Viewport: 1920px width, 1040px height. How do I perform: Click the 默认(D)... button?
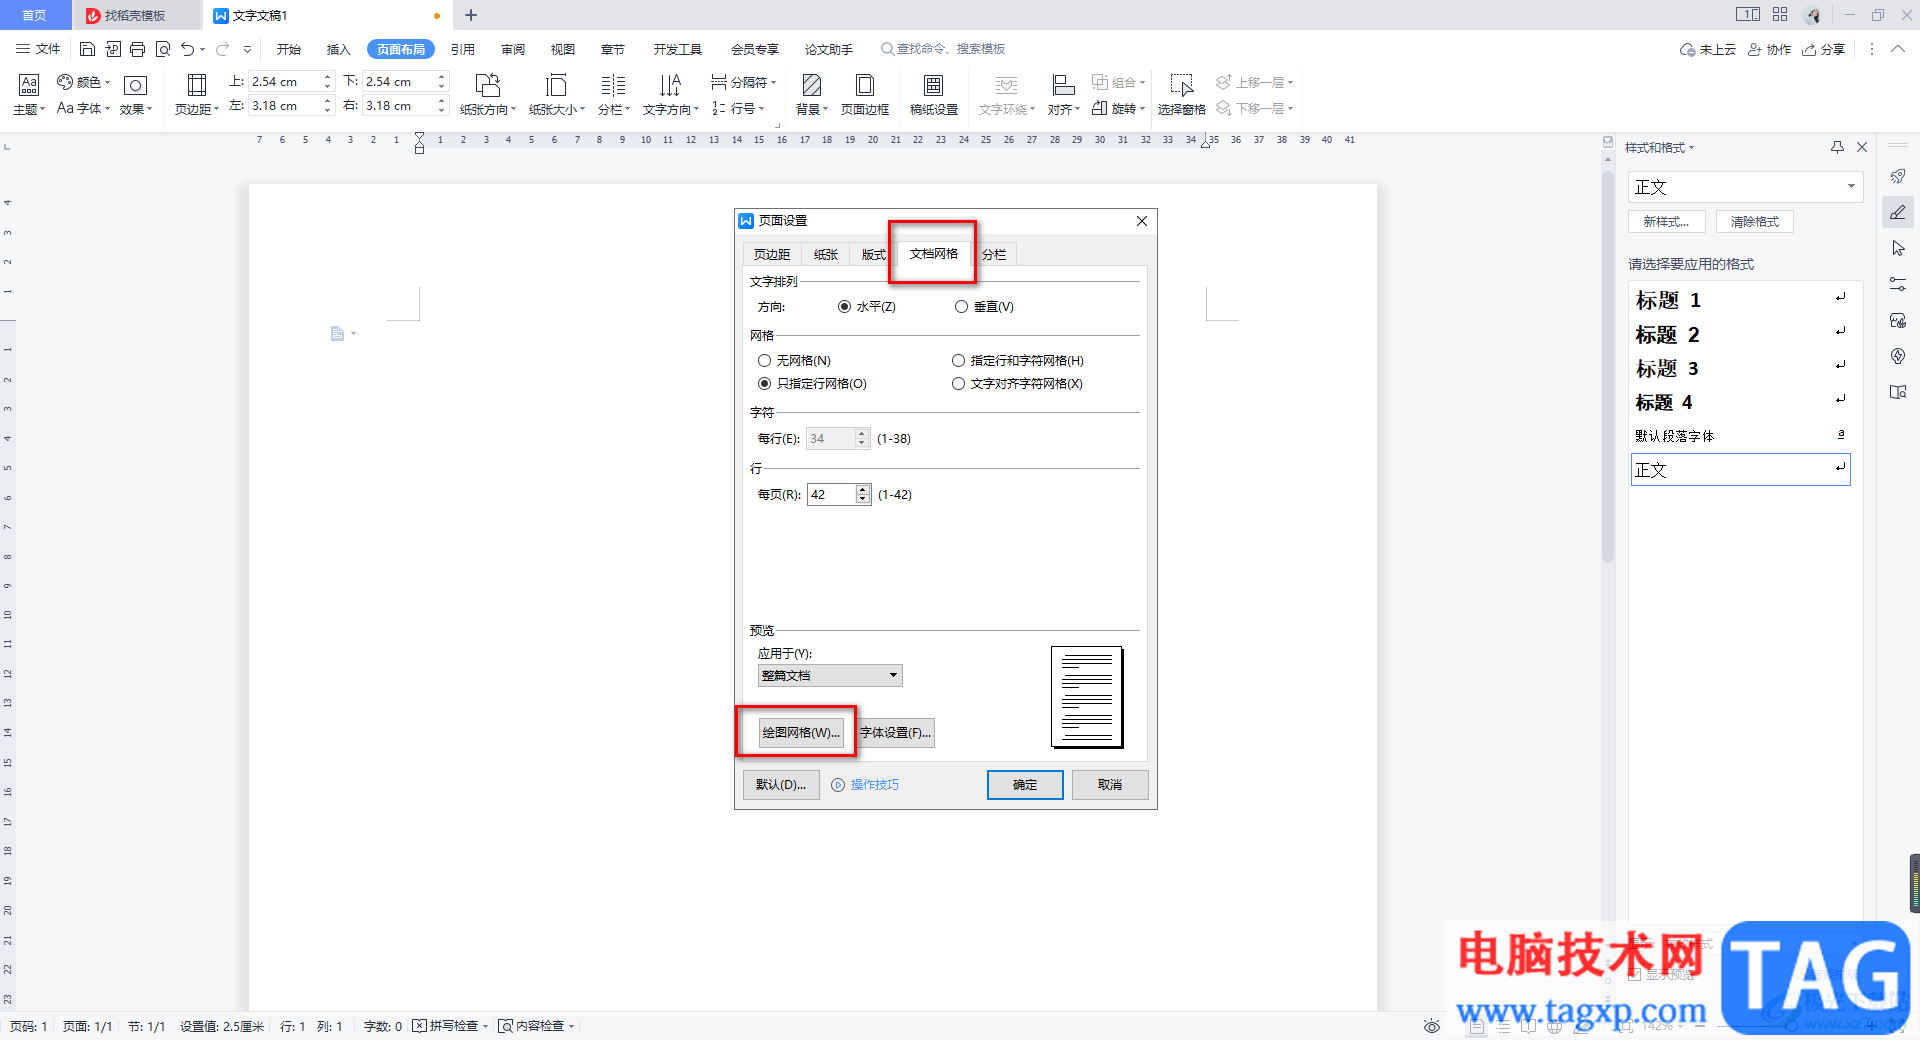point(781,785)
